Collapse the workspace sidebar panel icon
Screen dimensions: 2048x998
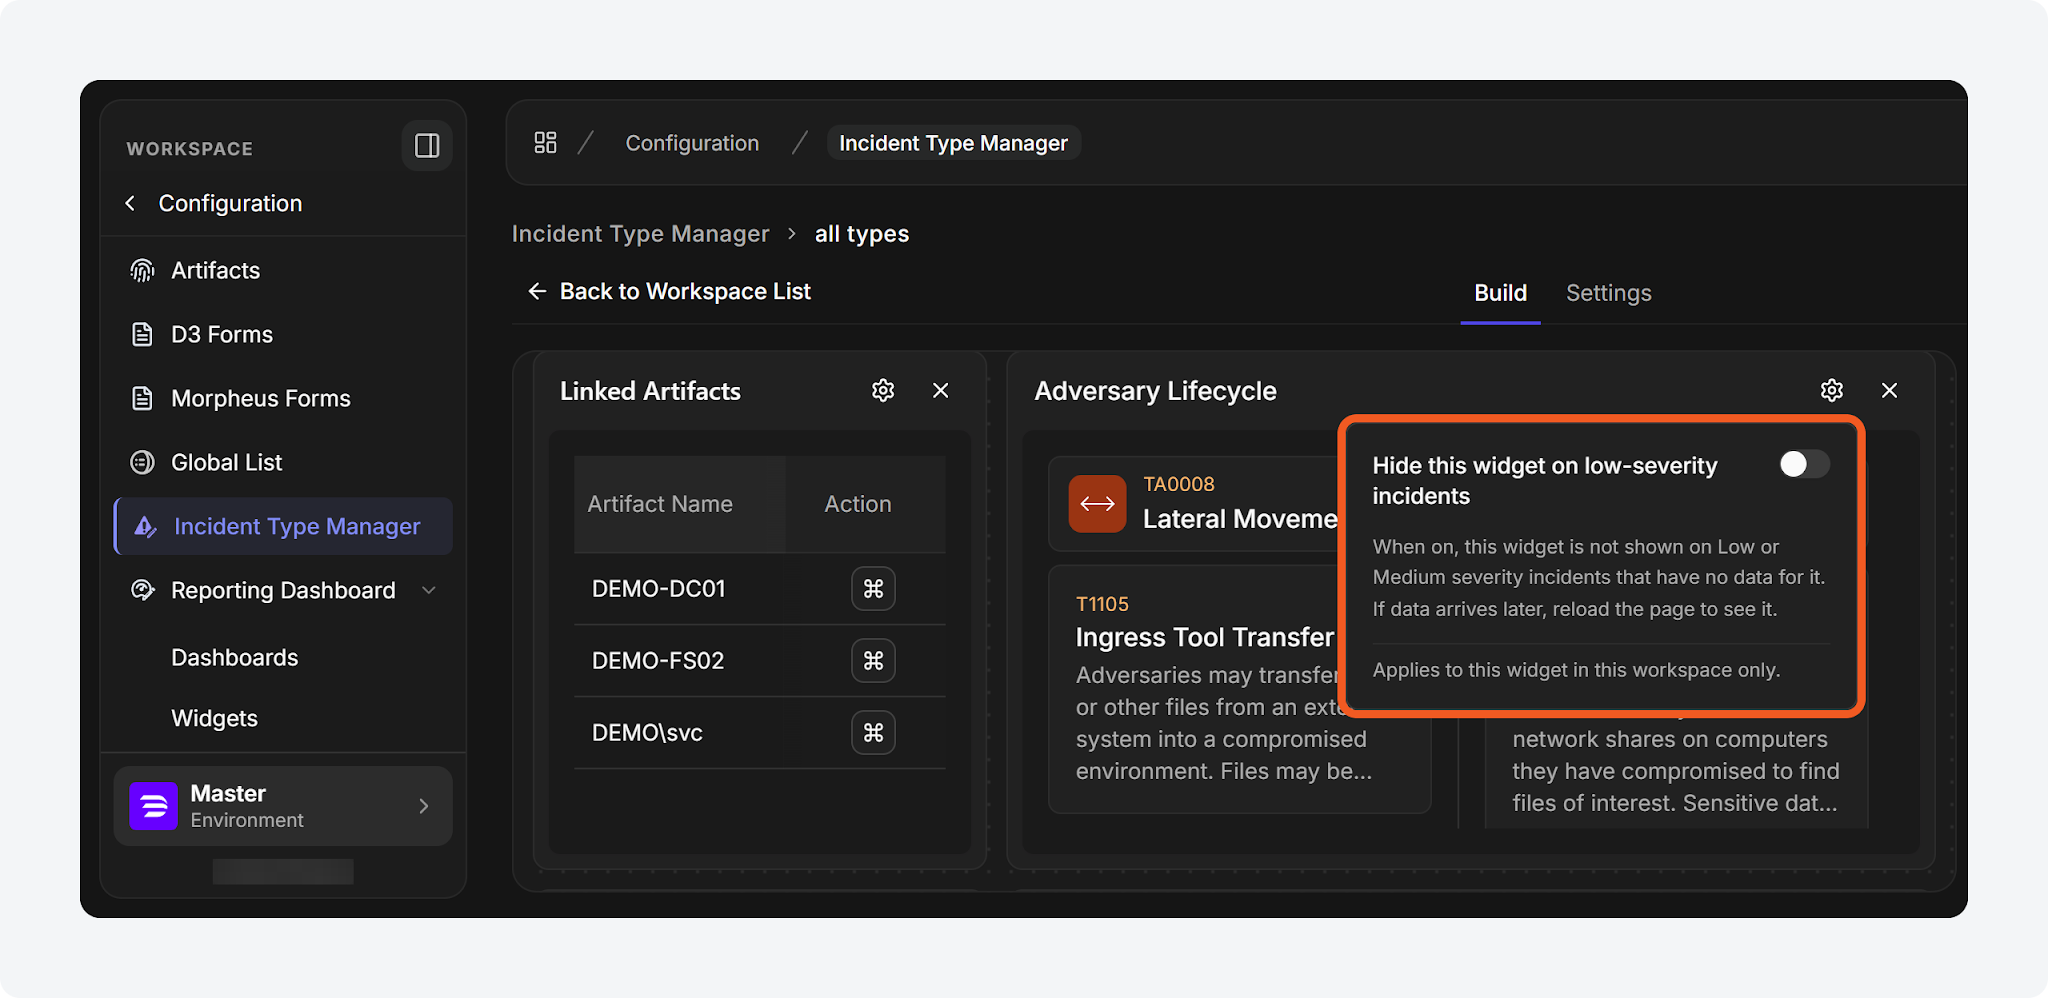coord(427,146)
